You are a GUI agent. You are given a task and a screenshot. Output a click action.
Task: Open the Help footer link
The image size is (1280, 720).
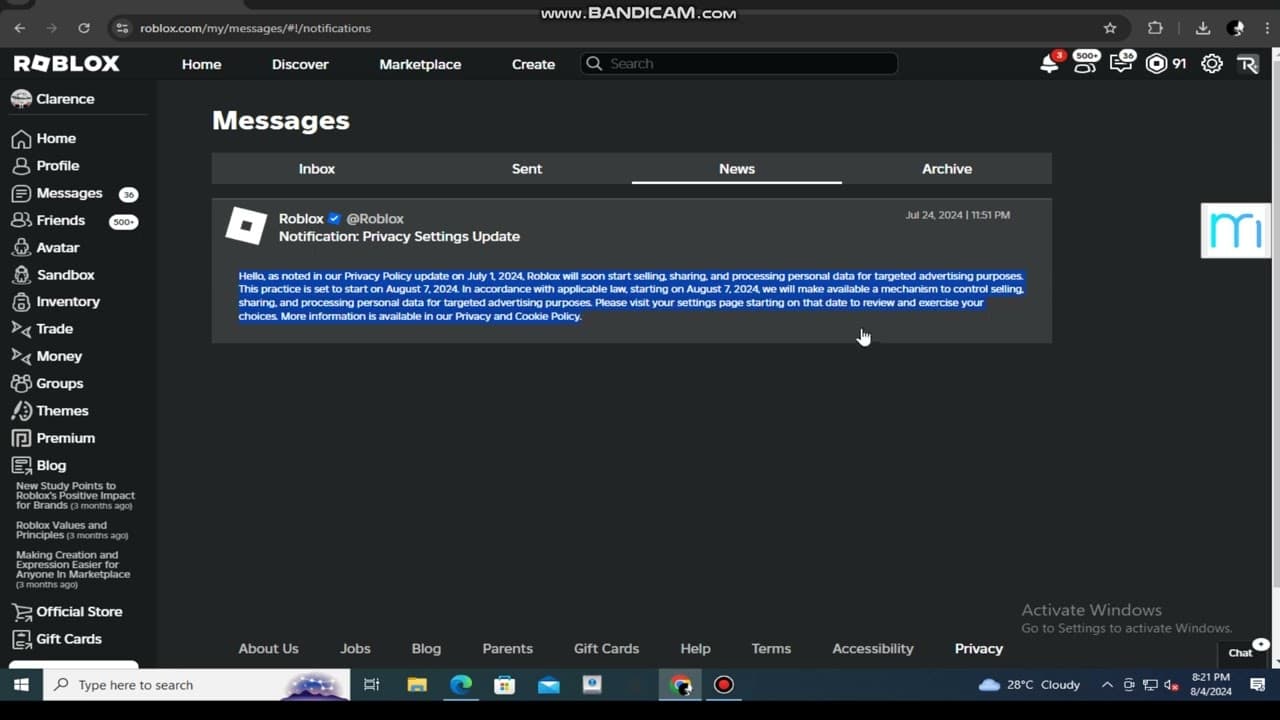[x=695, y=649]
